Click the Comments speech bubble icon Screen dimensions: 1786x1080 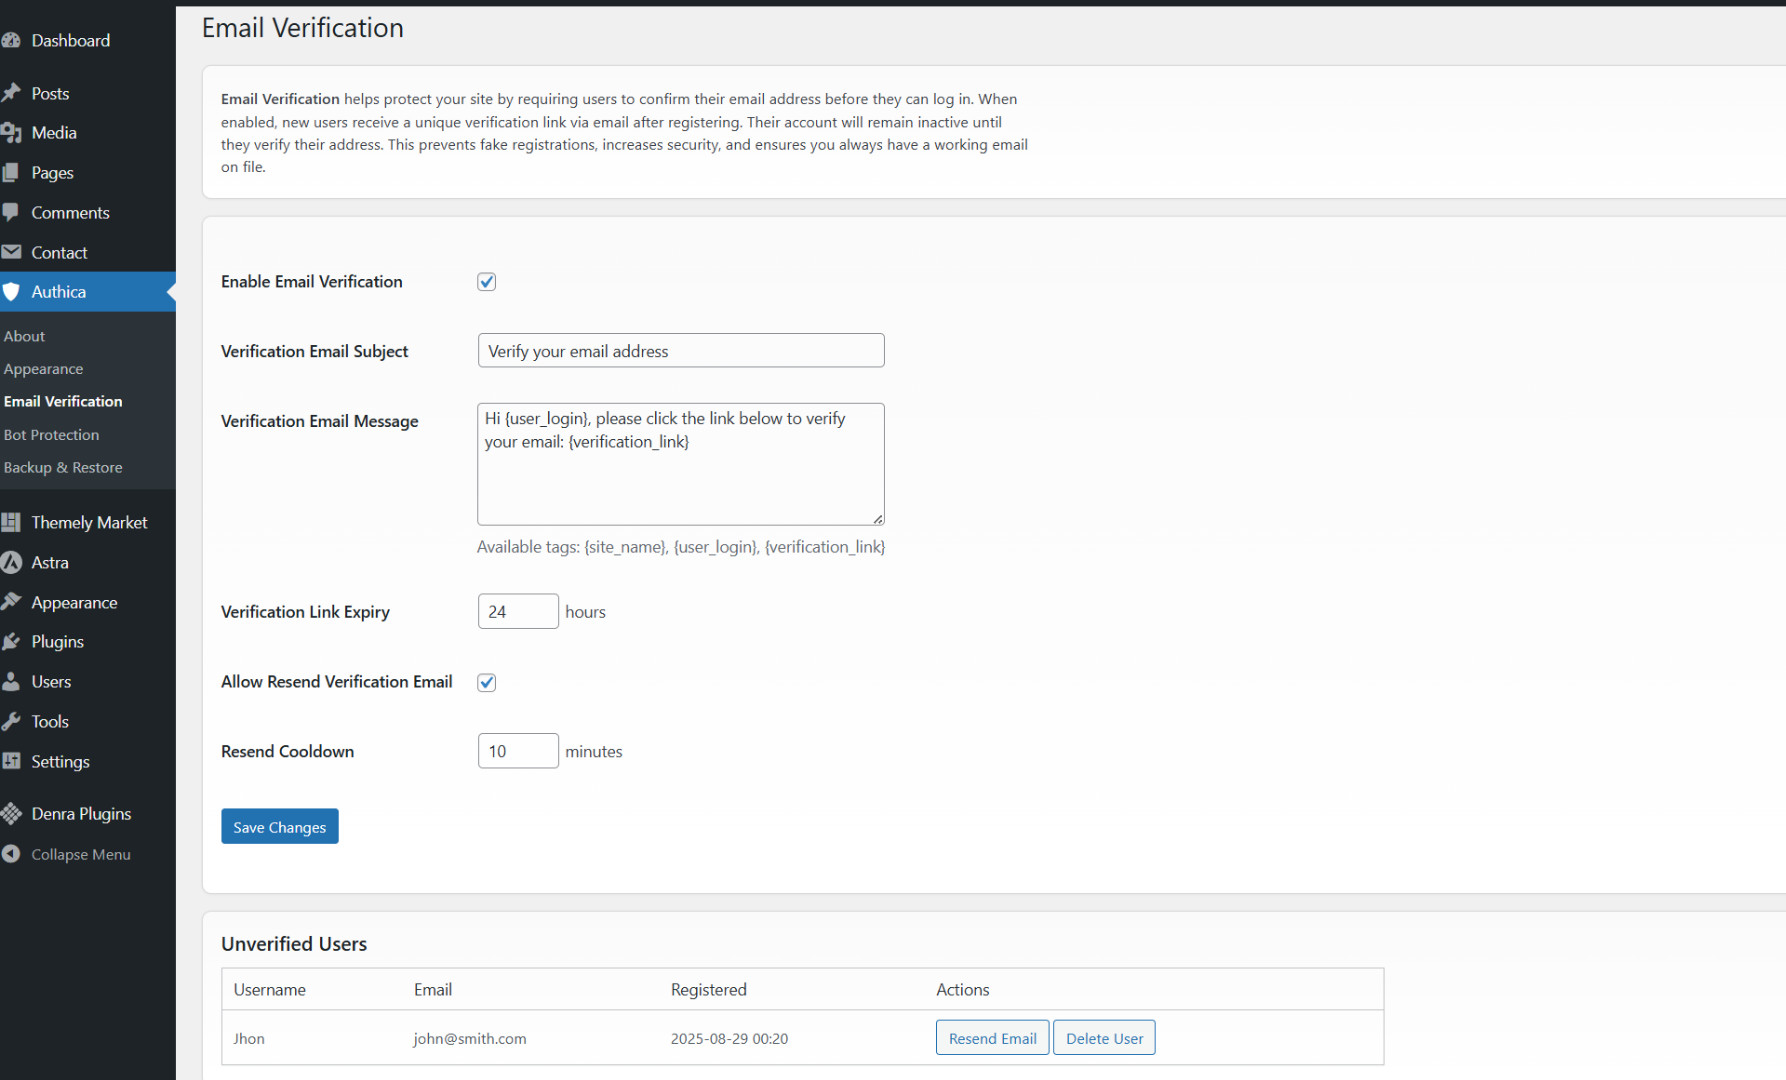11,212
